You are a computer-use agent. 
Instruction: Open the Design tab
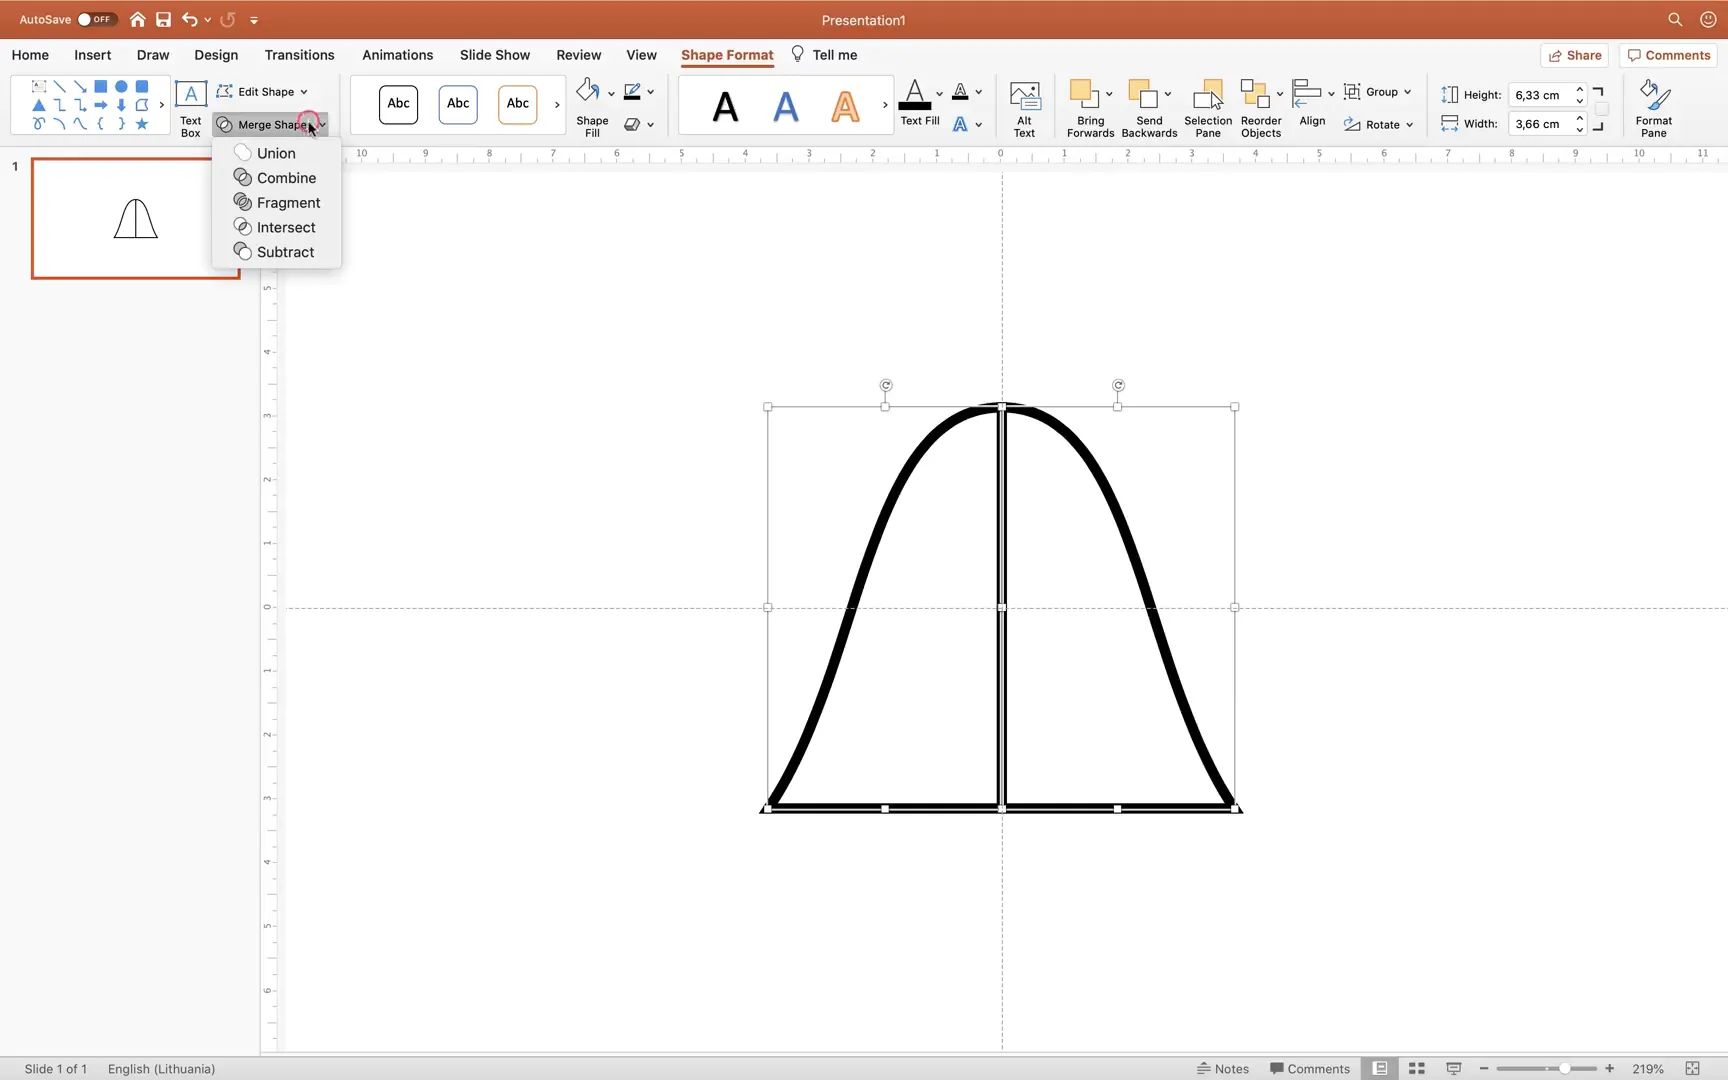[x=216, y=55]
